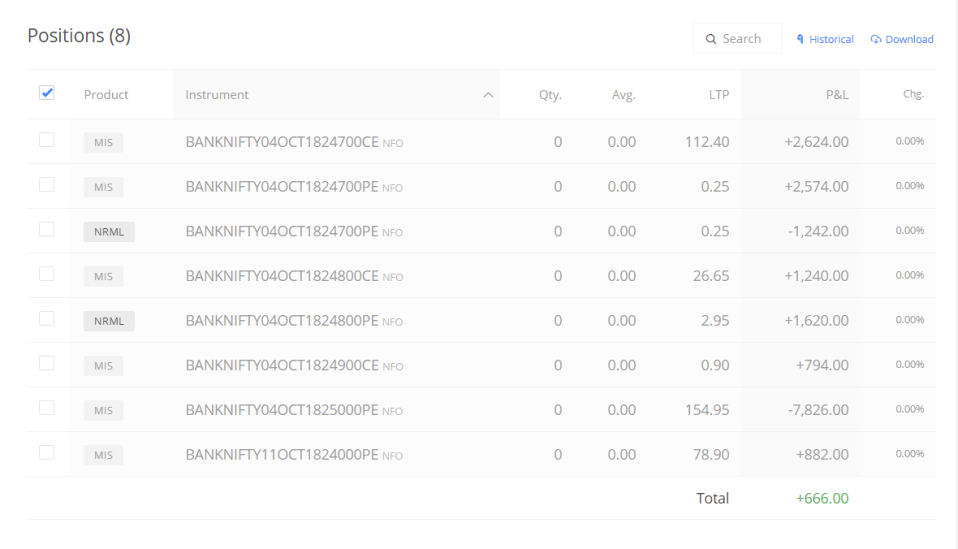
Task: Tick checkbox for BANKNIFTY04OCT1824800CE row
Action: coord(46,274)
